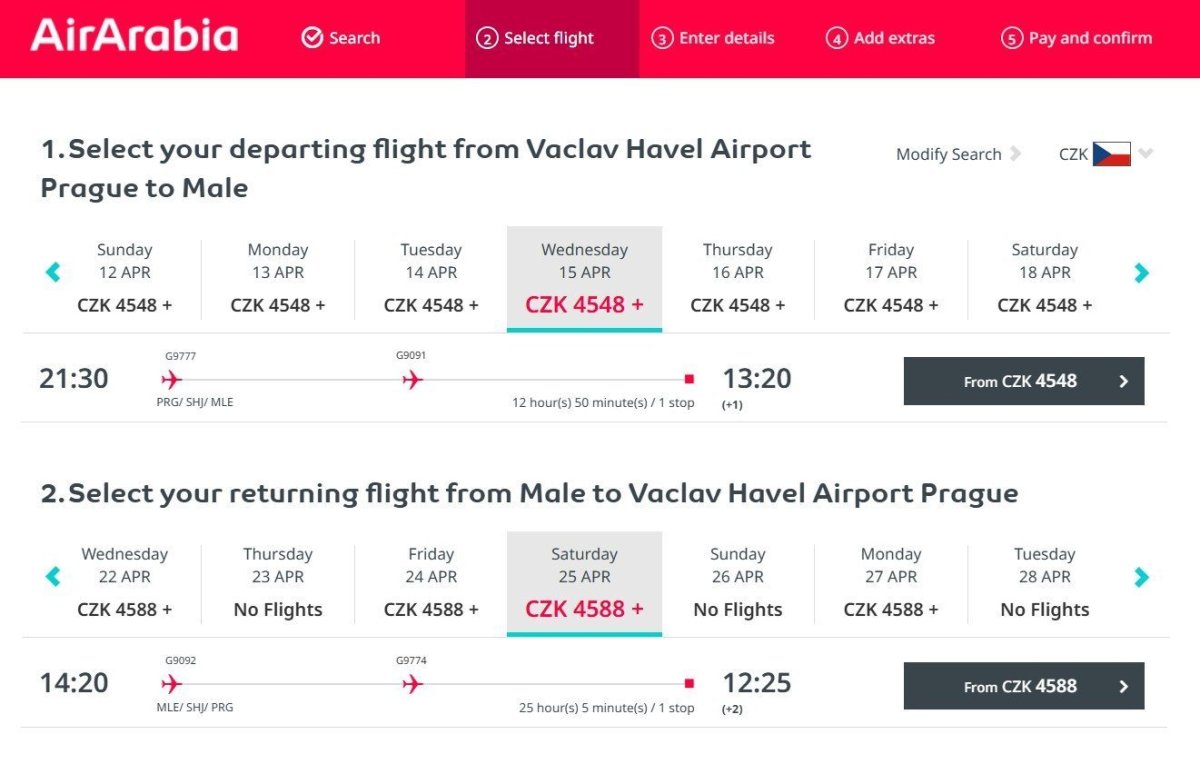Click the previous dates arrow for departing flights
Screen dimensions: 1200x764
pos(53,272)
